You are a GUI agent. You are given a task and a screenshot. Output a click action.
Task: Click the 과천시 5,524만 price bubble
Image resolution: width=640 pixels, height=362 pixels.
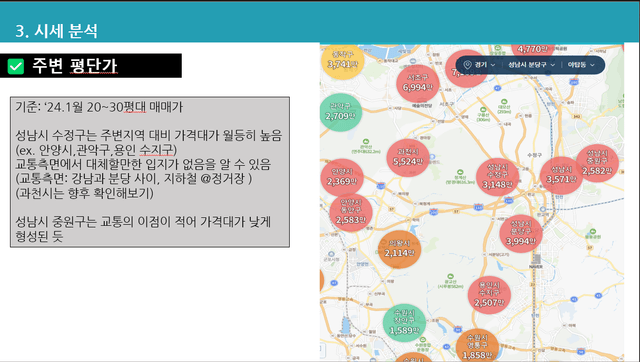pyautogui.click(x=408, y=158)
